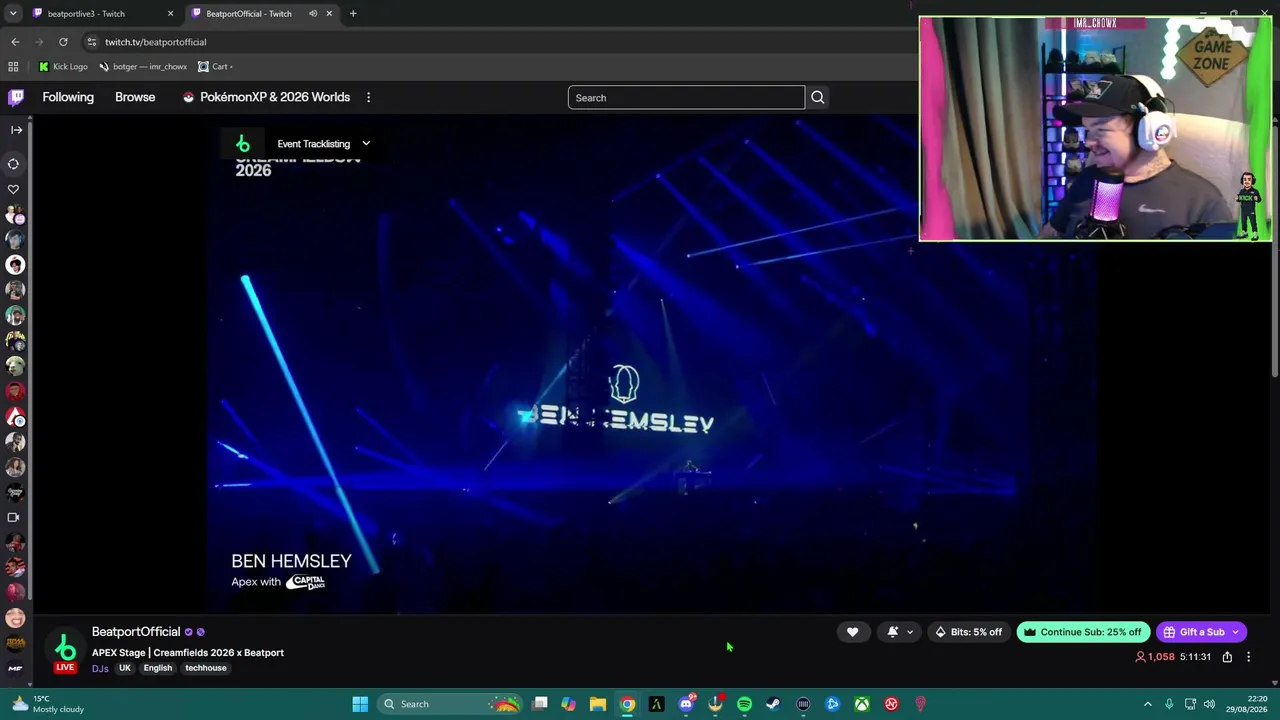Click the address bar URL
The image size is (1280, 720).
(155, 42)
